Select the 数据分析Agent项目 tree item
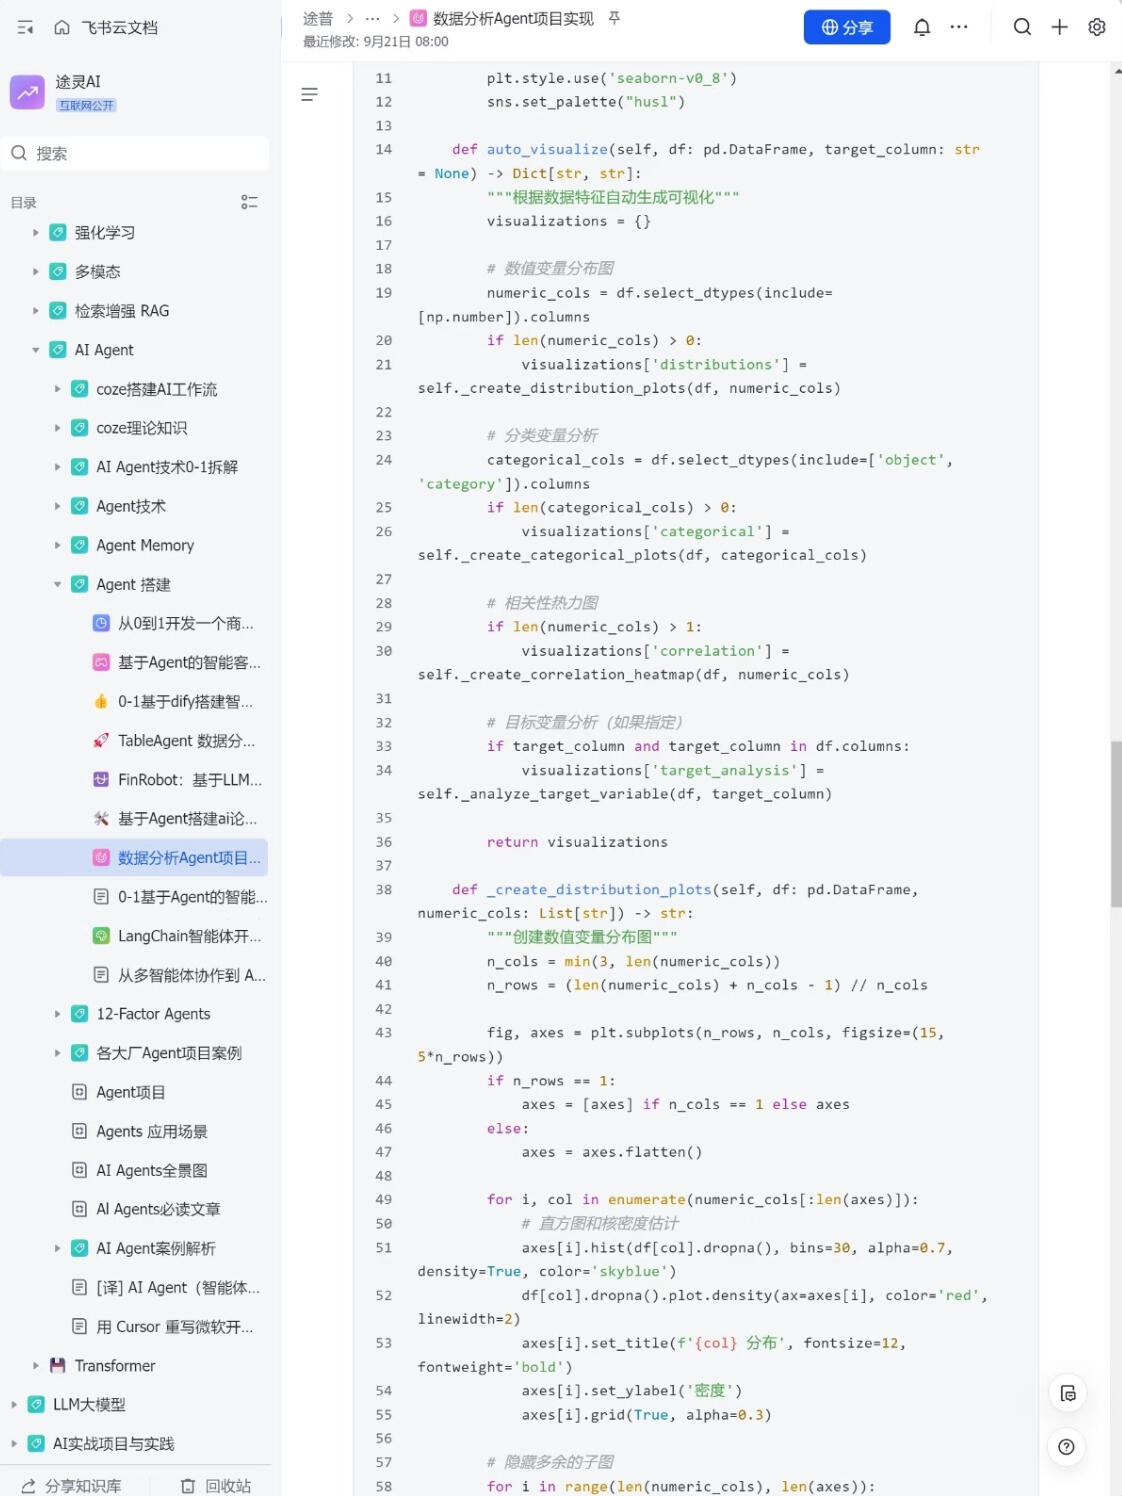 click(135, 857)
